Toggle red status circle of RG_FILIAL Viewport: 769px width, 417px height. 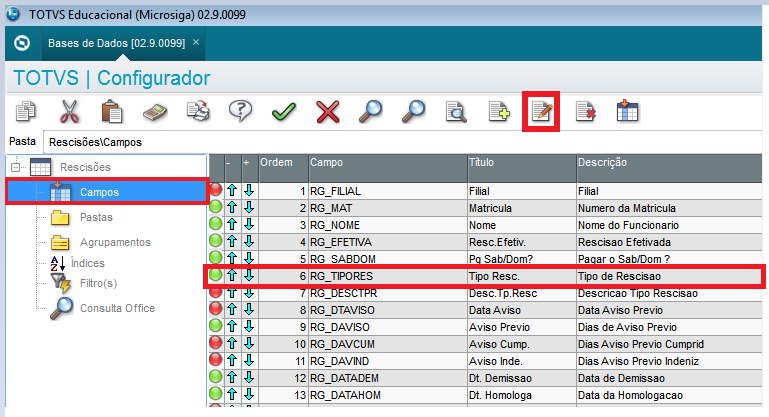(216, 190)
